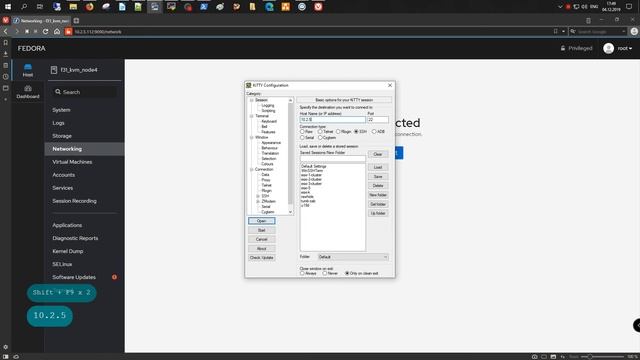The width and height of the screenshot is (640, 360).
Task: Open the trash icon in tab bar
Action: click(x=588, y=20)
